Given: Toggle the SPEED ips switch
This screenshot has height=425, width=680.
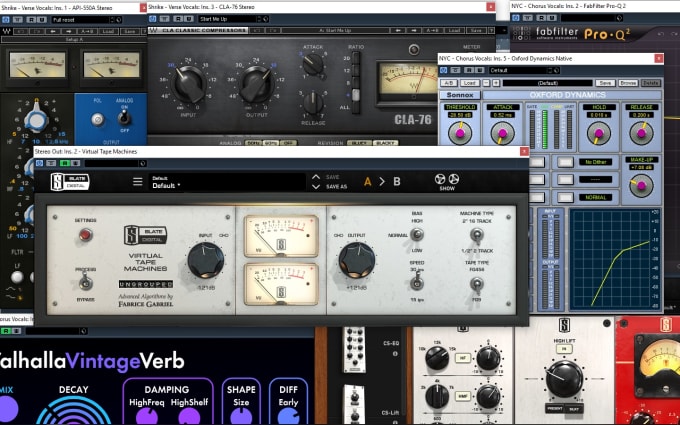Looking at the screenshot, I should 417,281.
